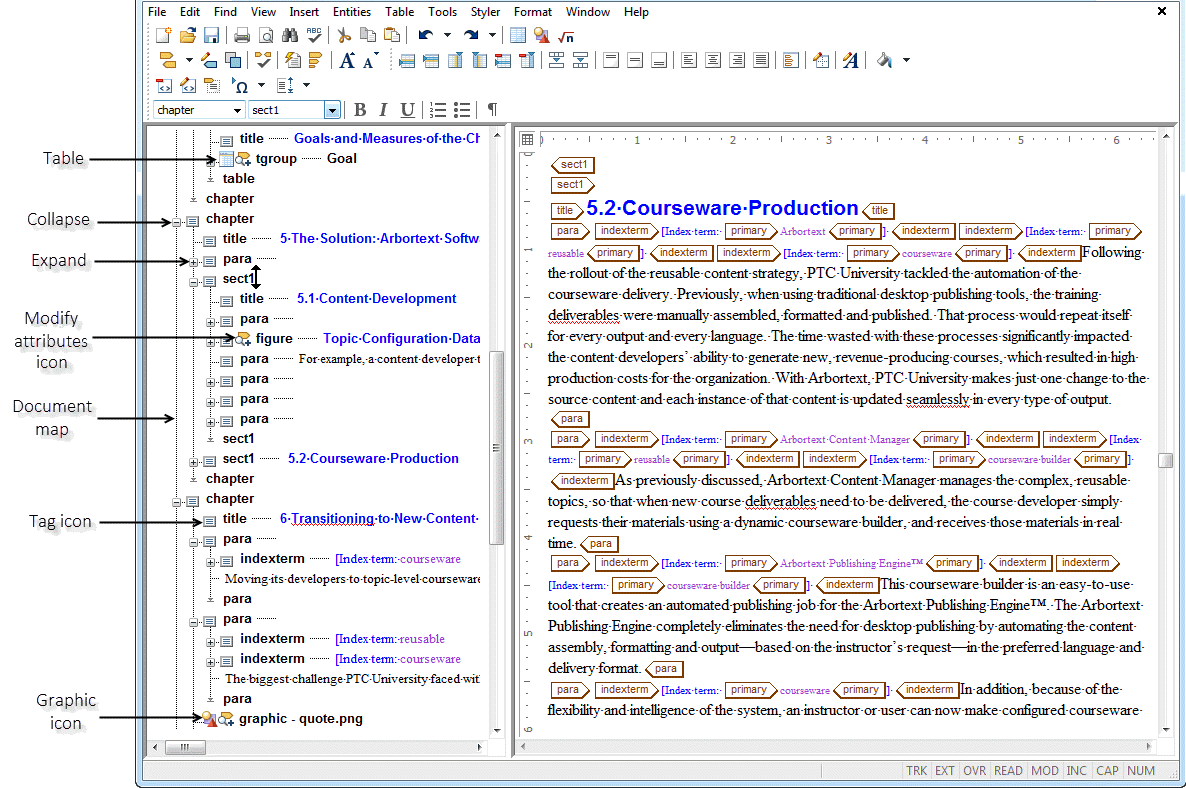Toggle Bold formatting
The width and height of the screenshot is (1186, 788).
[360, 110]
